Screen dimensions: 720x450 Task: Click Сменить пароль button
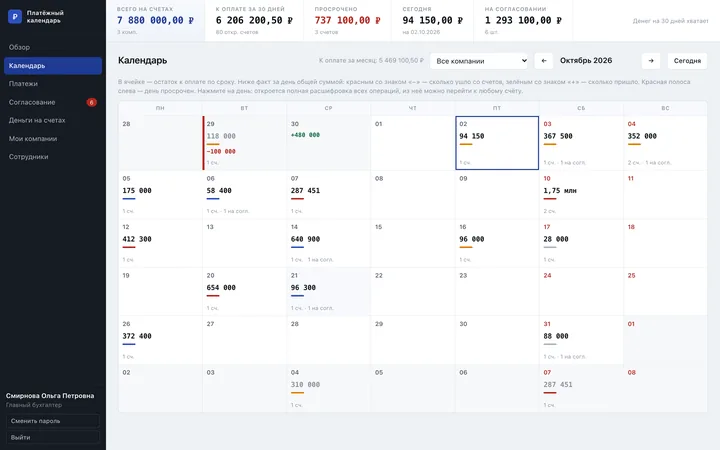pos(53,421)
